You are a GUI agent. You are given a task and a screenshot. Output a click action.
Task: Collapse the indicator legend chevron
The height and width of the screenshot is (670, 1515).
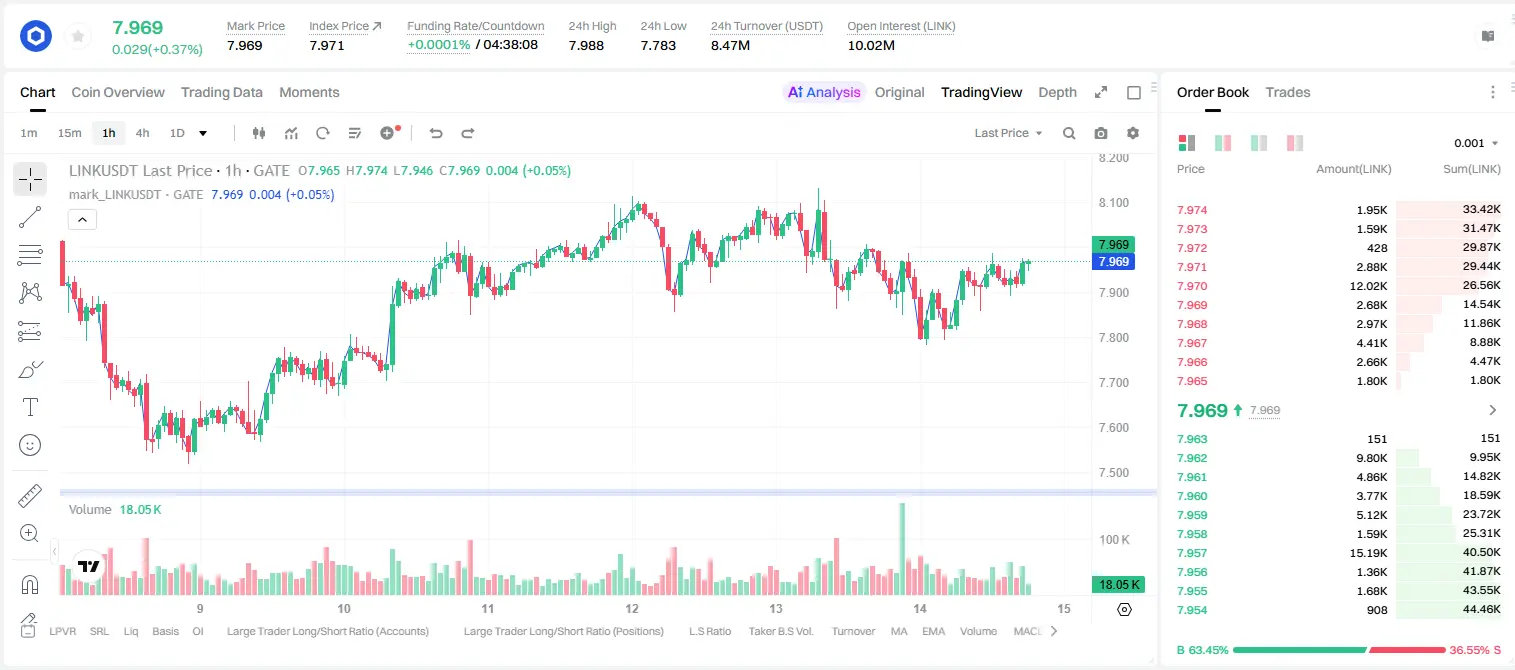tap(82, 219)
